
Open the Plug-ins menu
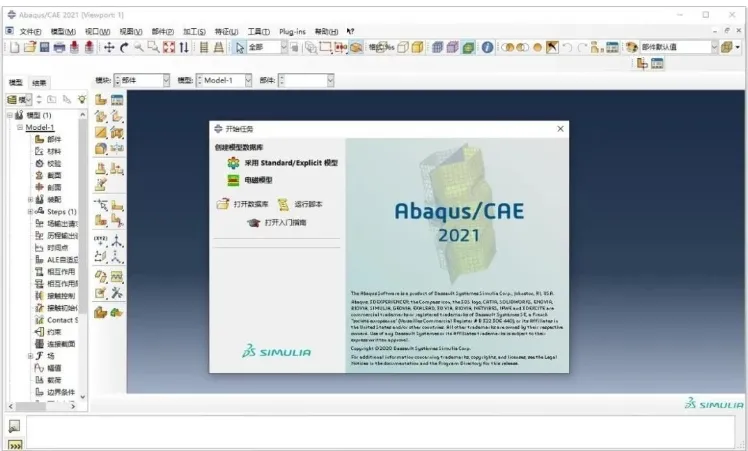pos(292,31)
